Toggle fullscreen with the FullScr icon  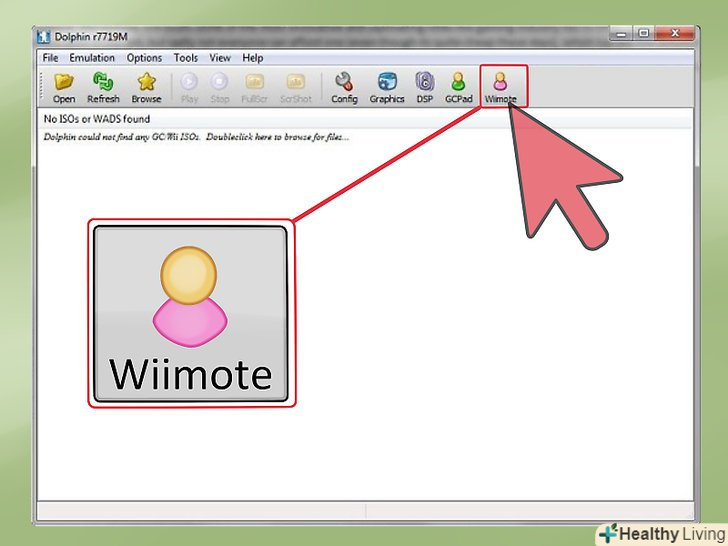click(254, 86)
